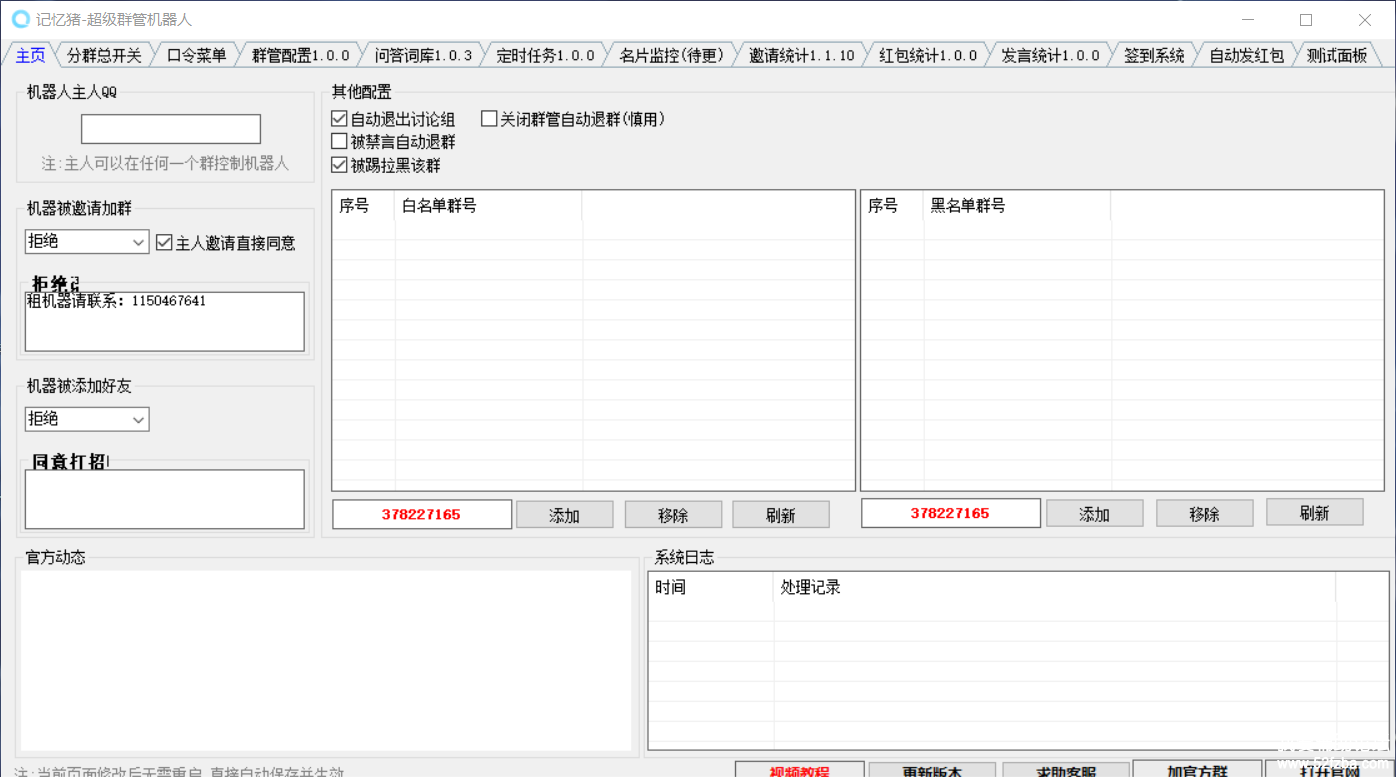Viewport: 1396px width, 777px height.
Task: Click whitelist 刷新 button
Action: coord(781,515)
